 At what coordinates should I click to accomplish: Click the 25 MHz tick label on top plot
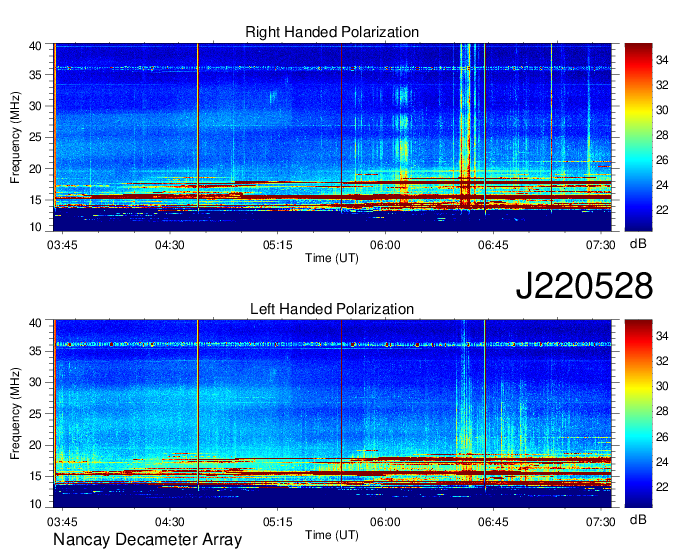(x=35, y=137)
